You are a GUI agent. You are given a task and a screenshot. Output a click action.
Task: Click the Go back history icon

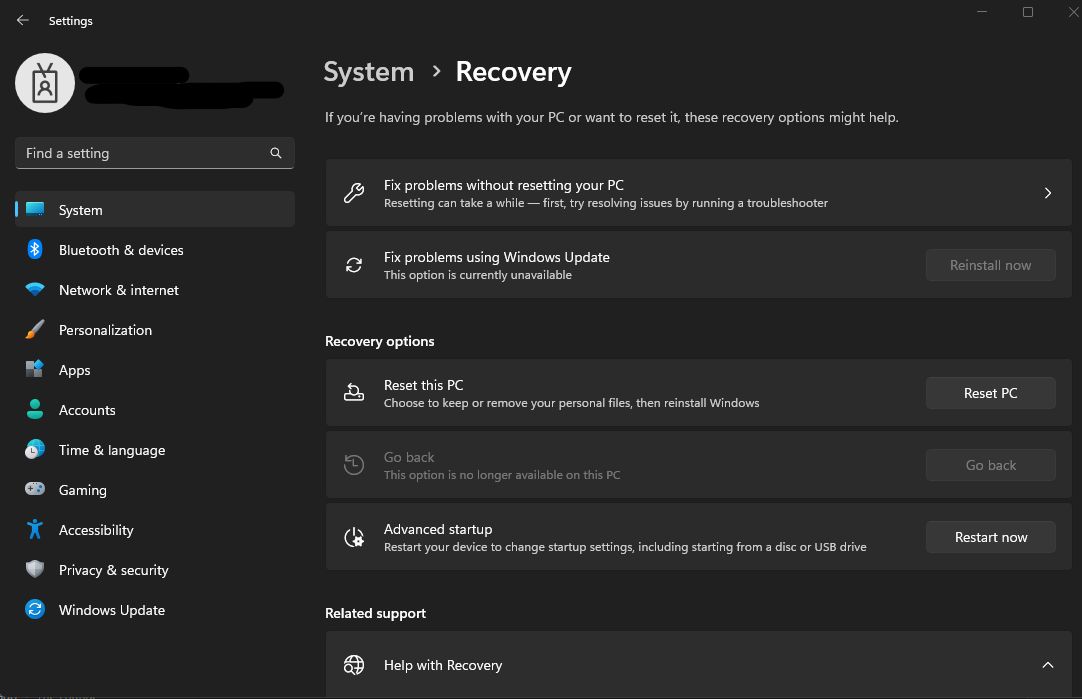(x=354, y=464)
